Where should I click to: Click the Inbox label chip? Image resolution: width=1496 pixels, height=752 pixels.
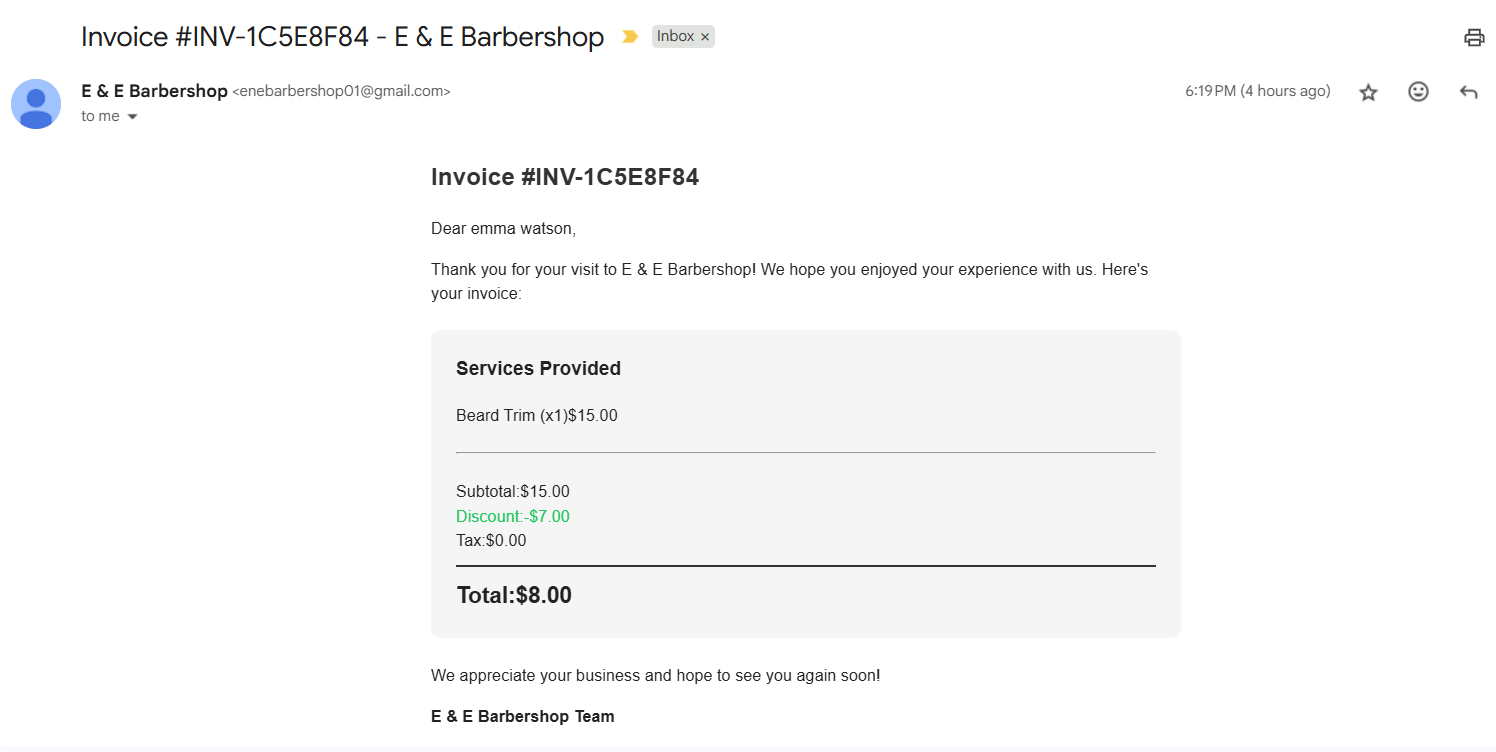675,37
